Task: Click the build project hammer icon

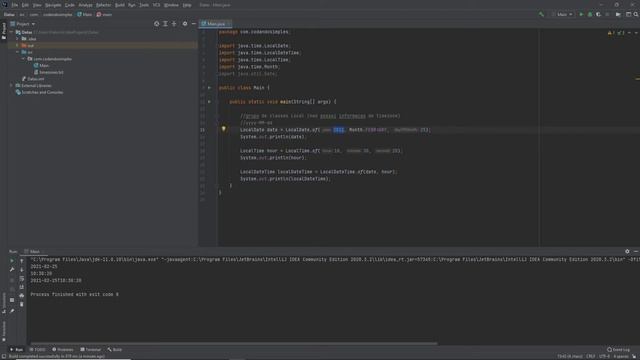Action: click(x=541, y=14)
